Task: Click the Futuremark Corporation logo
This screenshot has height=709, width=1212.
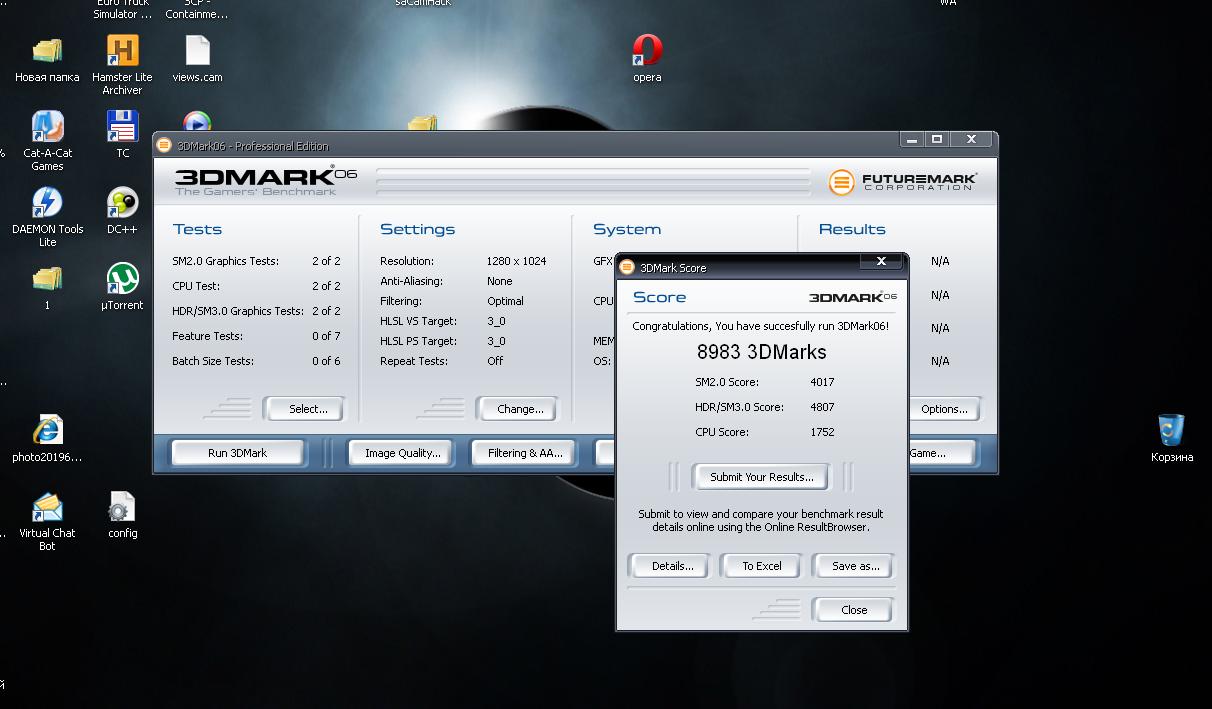Action: tap(903, 182)
